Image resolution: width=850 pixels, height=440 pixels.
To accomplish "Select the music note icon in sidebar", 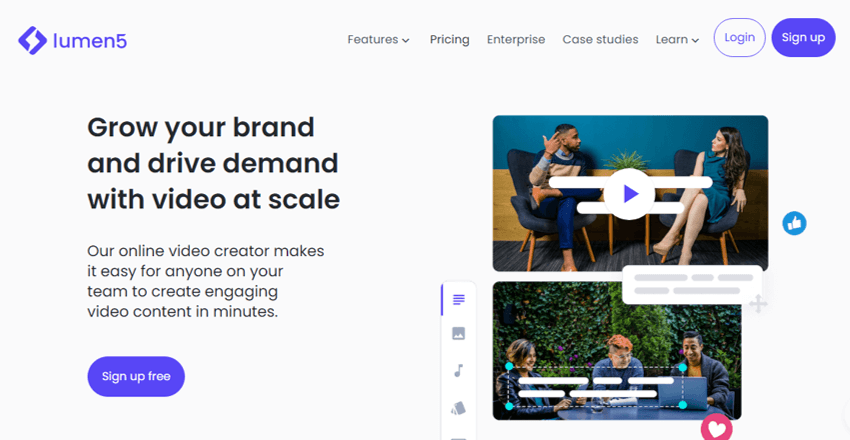I will 459,370.
